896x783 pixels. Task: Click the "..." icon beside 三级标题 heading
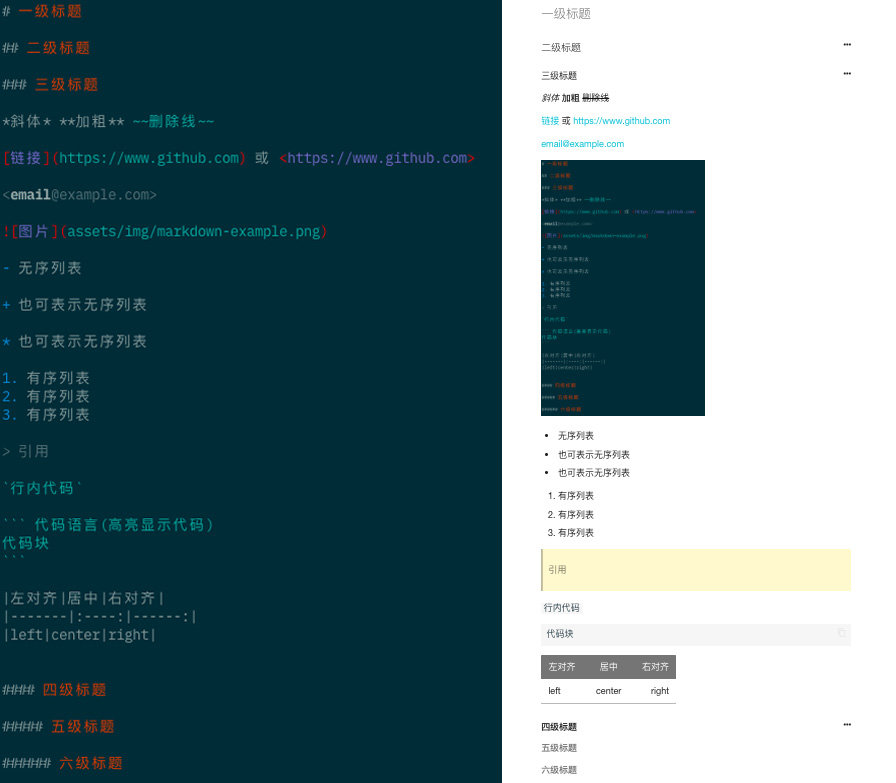[847, 73]
